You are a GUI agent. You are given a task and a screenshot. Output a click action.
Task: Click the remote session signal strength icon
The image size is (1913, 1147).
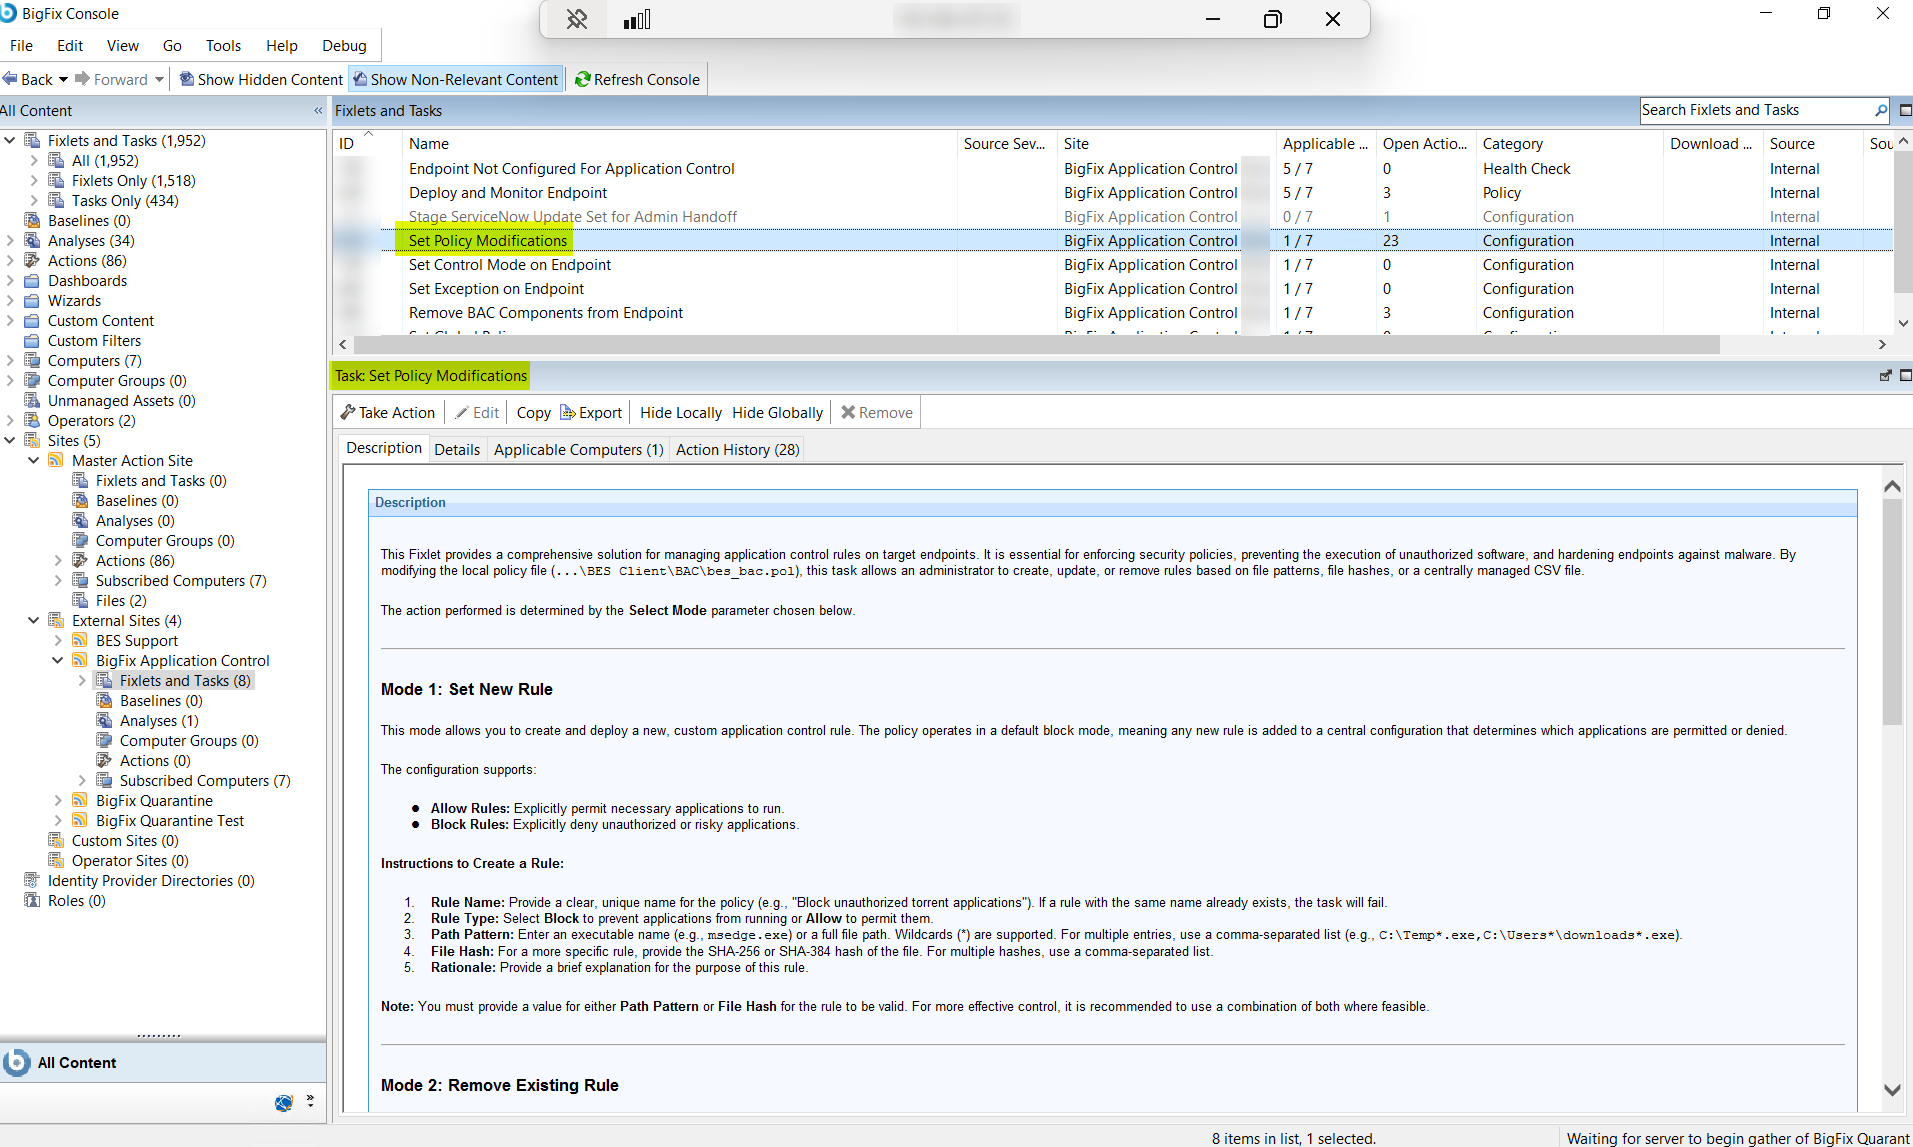point(637,19)
